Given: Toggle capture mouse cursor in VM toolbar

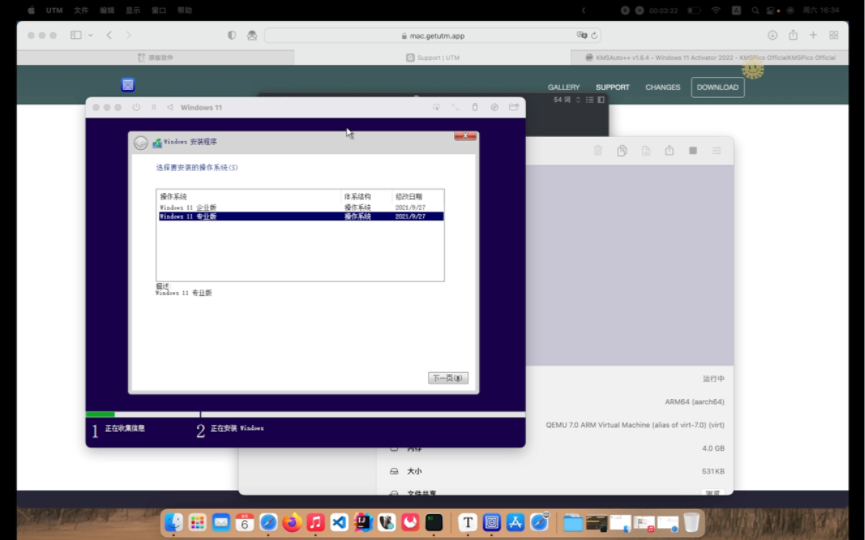Looking at the screenshot, I should [436, 107].
